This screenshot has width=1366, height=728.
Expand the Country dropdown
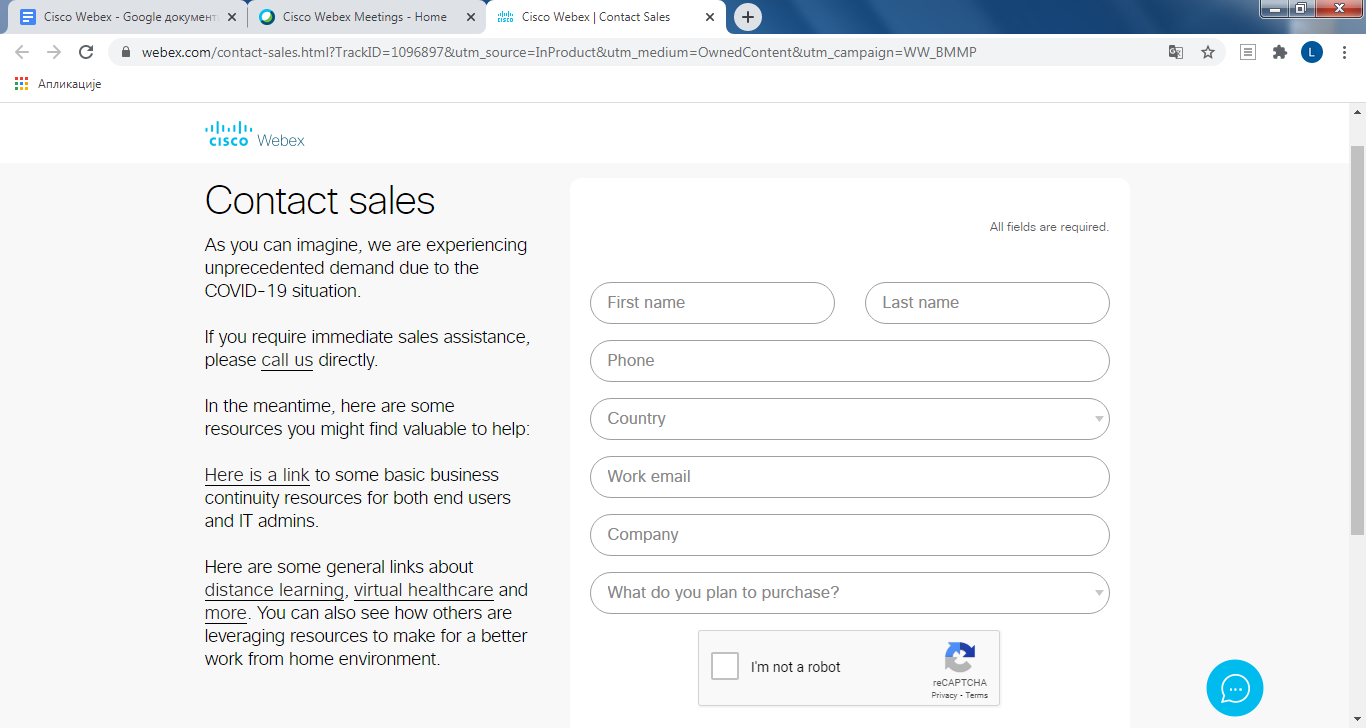pos(850,419)
